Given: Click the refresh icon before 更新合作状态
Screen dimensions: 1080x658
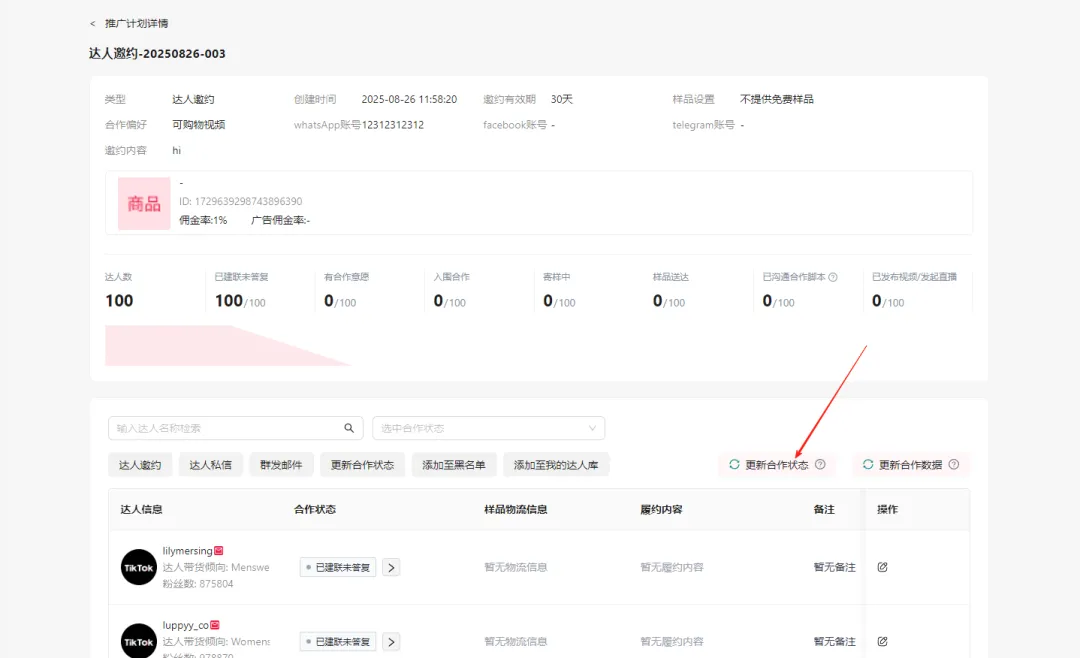Looking at the screenshot, I should (734, 464).
